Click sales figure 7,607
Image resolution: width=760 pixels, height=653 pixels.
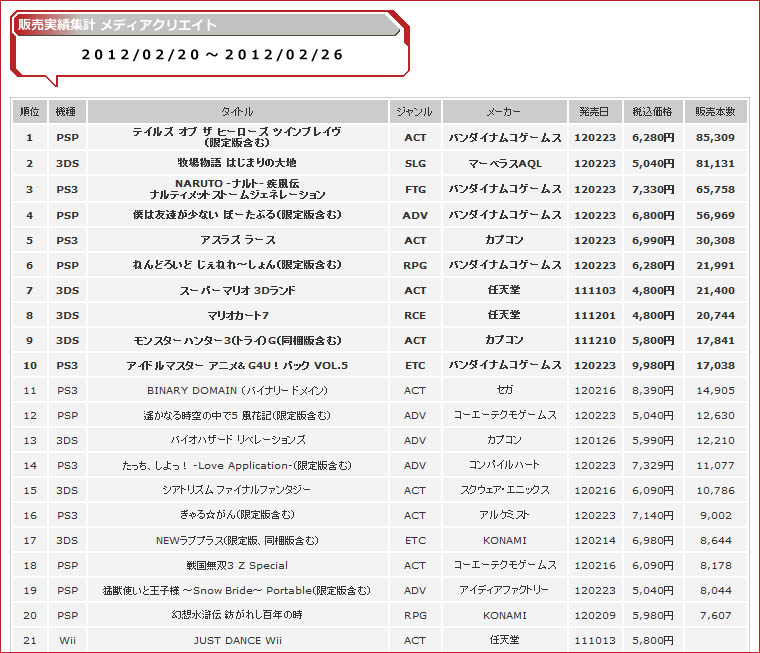tap(715, 616)
